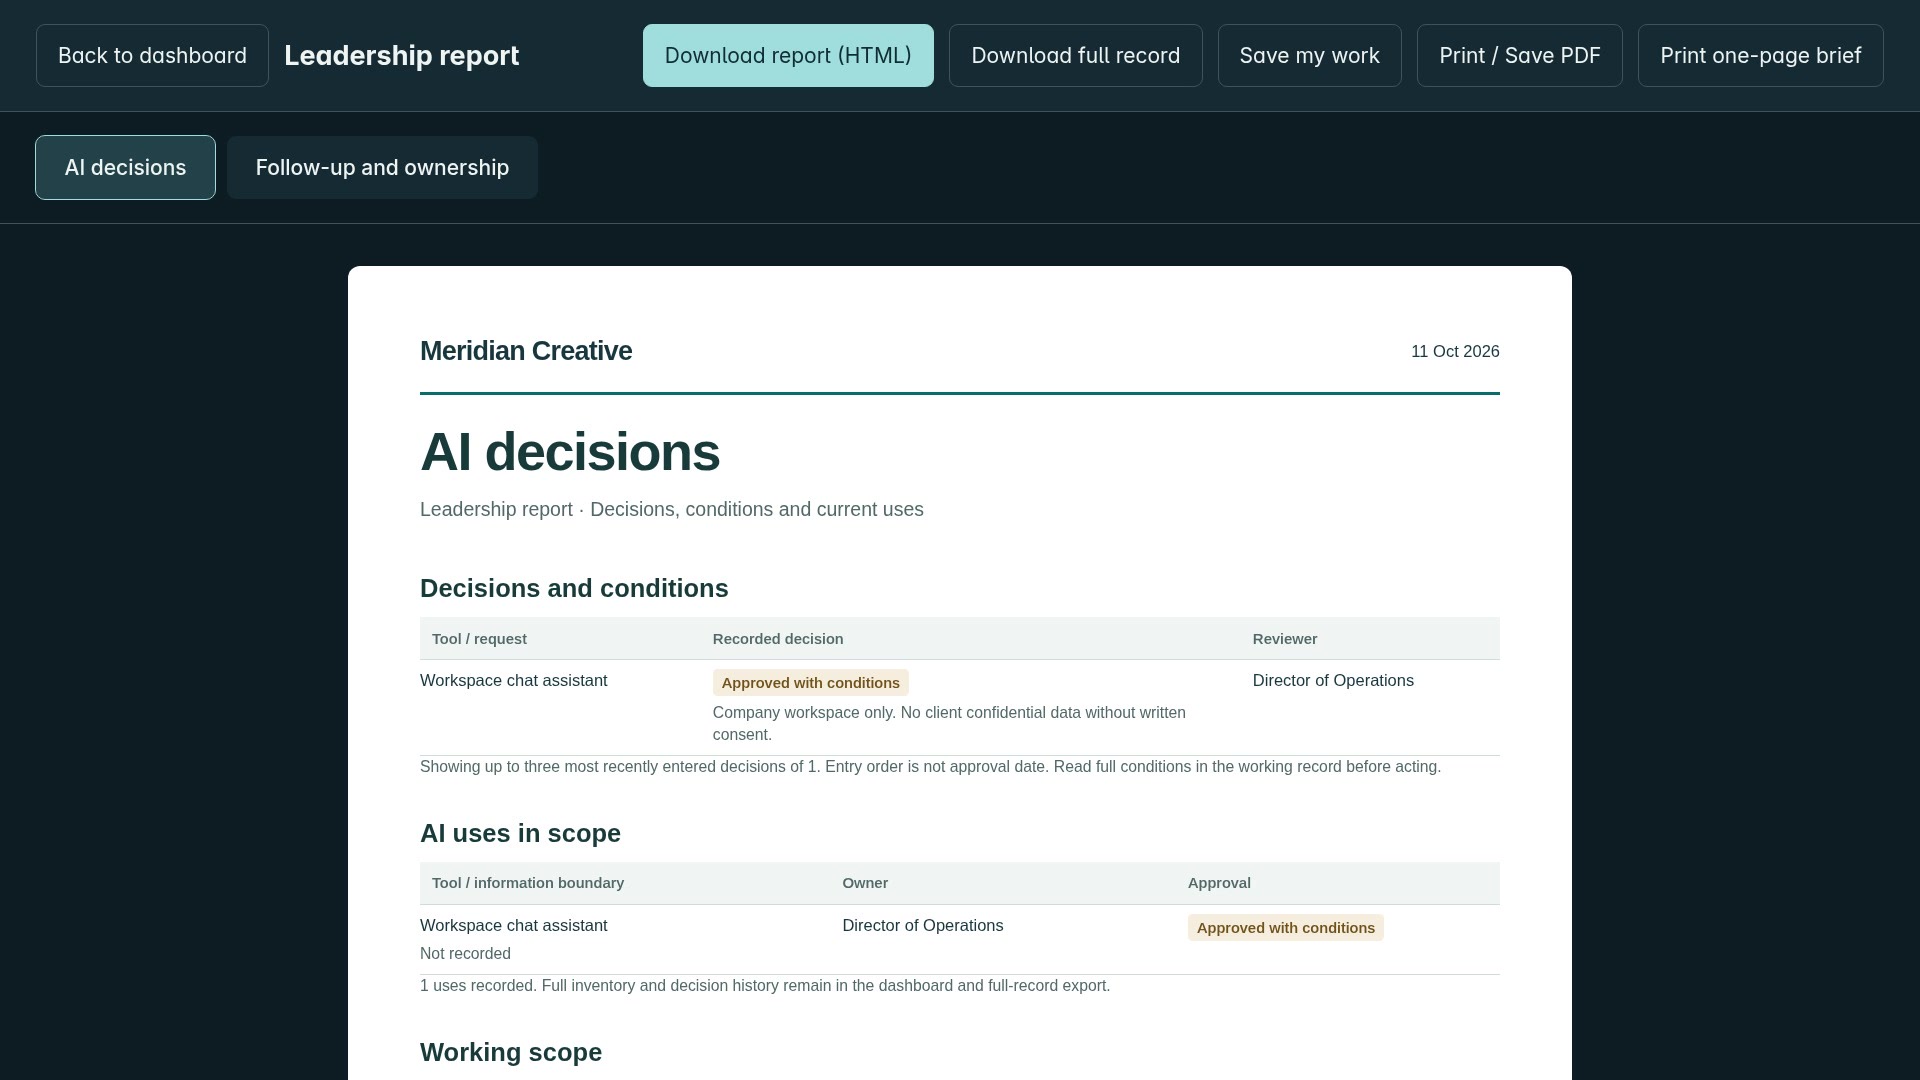Print the one-page brief
Screen dimensions: 1920x1080
[1761, 55]
